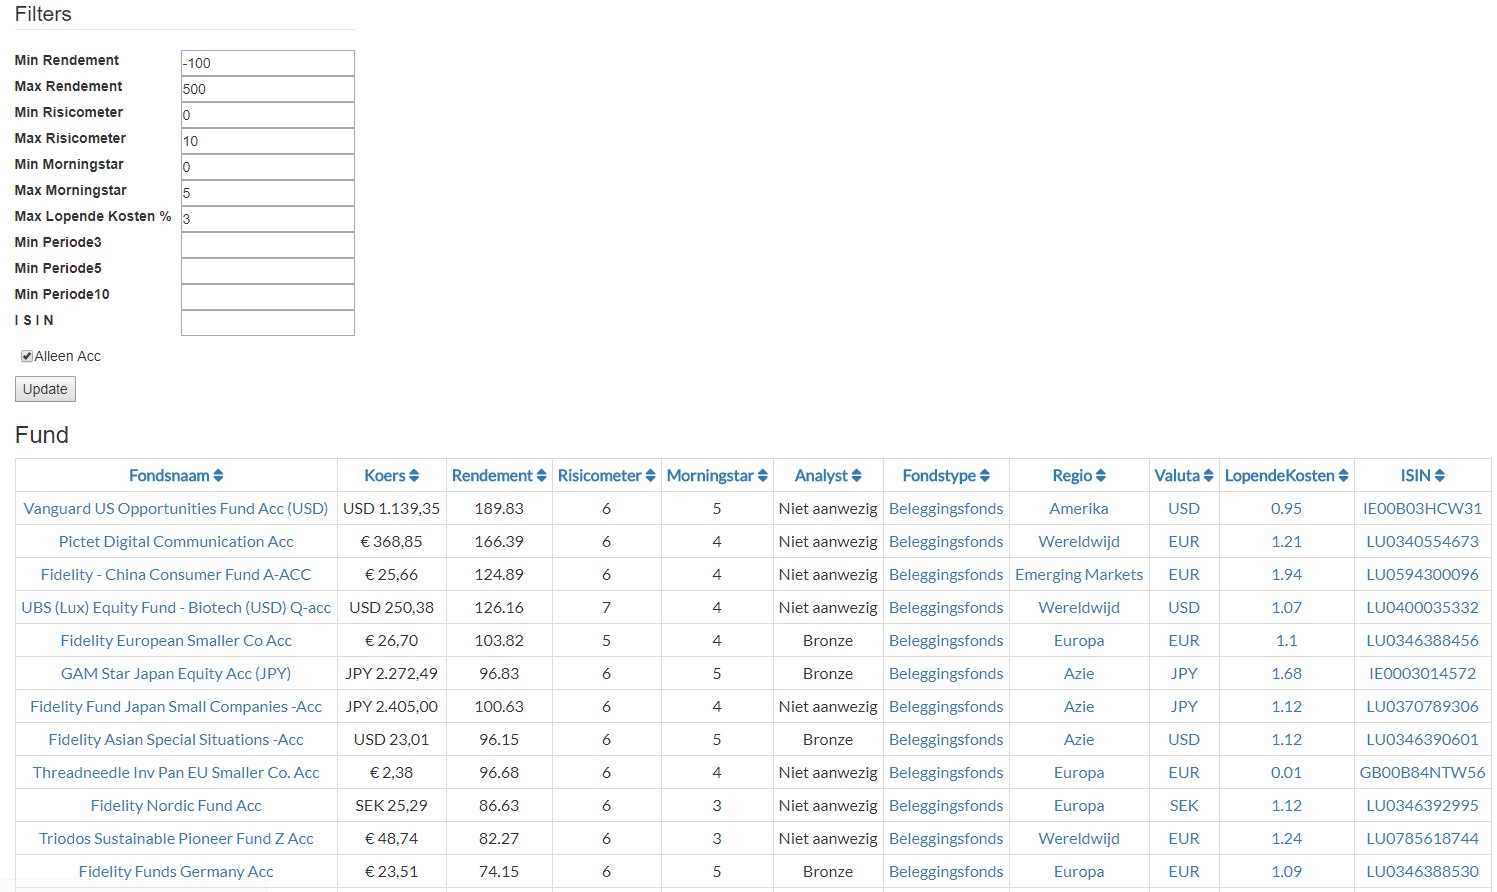This screenshot has width=1497, height=892.
Task: Click the ISIN filter text box
Action: [x=267, y=323]
